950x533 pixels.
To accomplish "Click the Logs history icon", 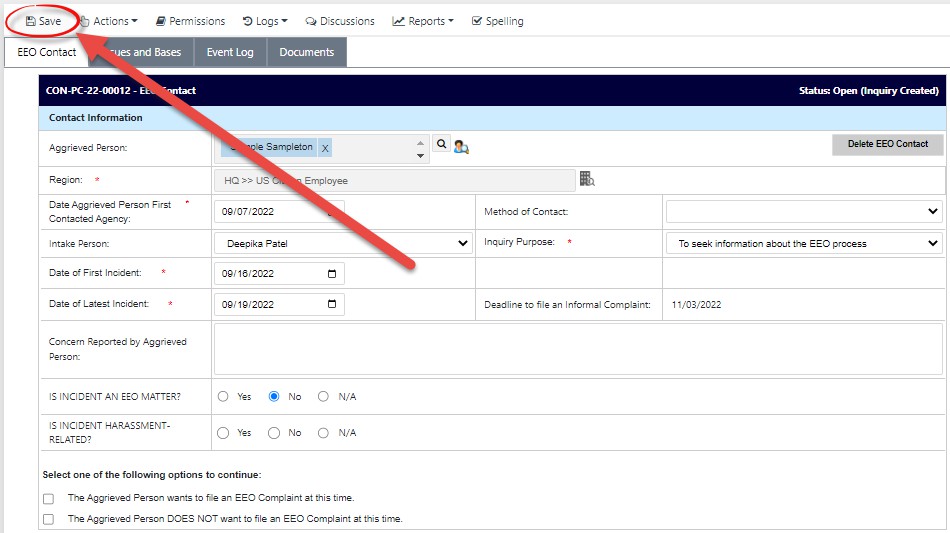I will [x=247, y=21].
